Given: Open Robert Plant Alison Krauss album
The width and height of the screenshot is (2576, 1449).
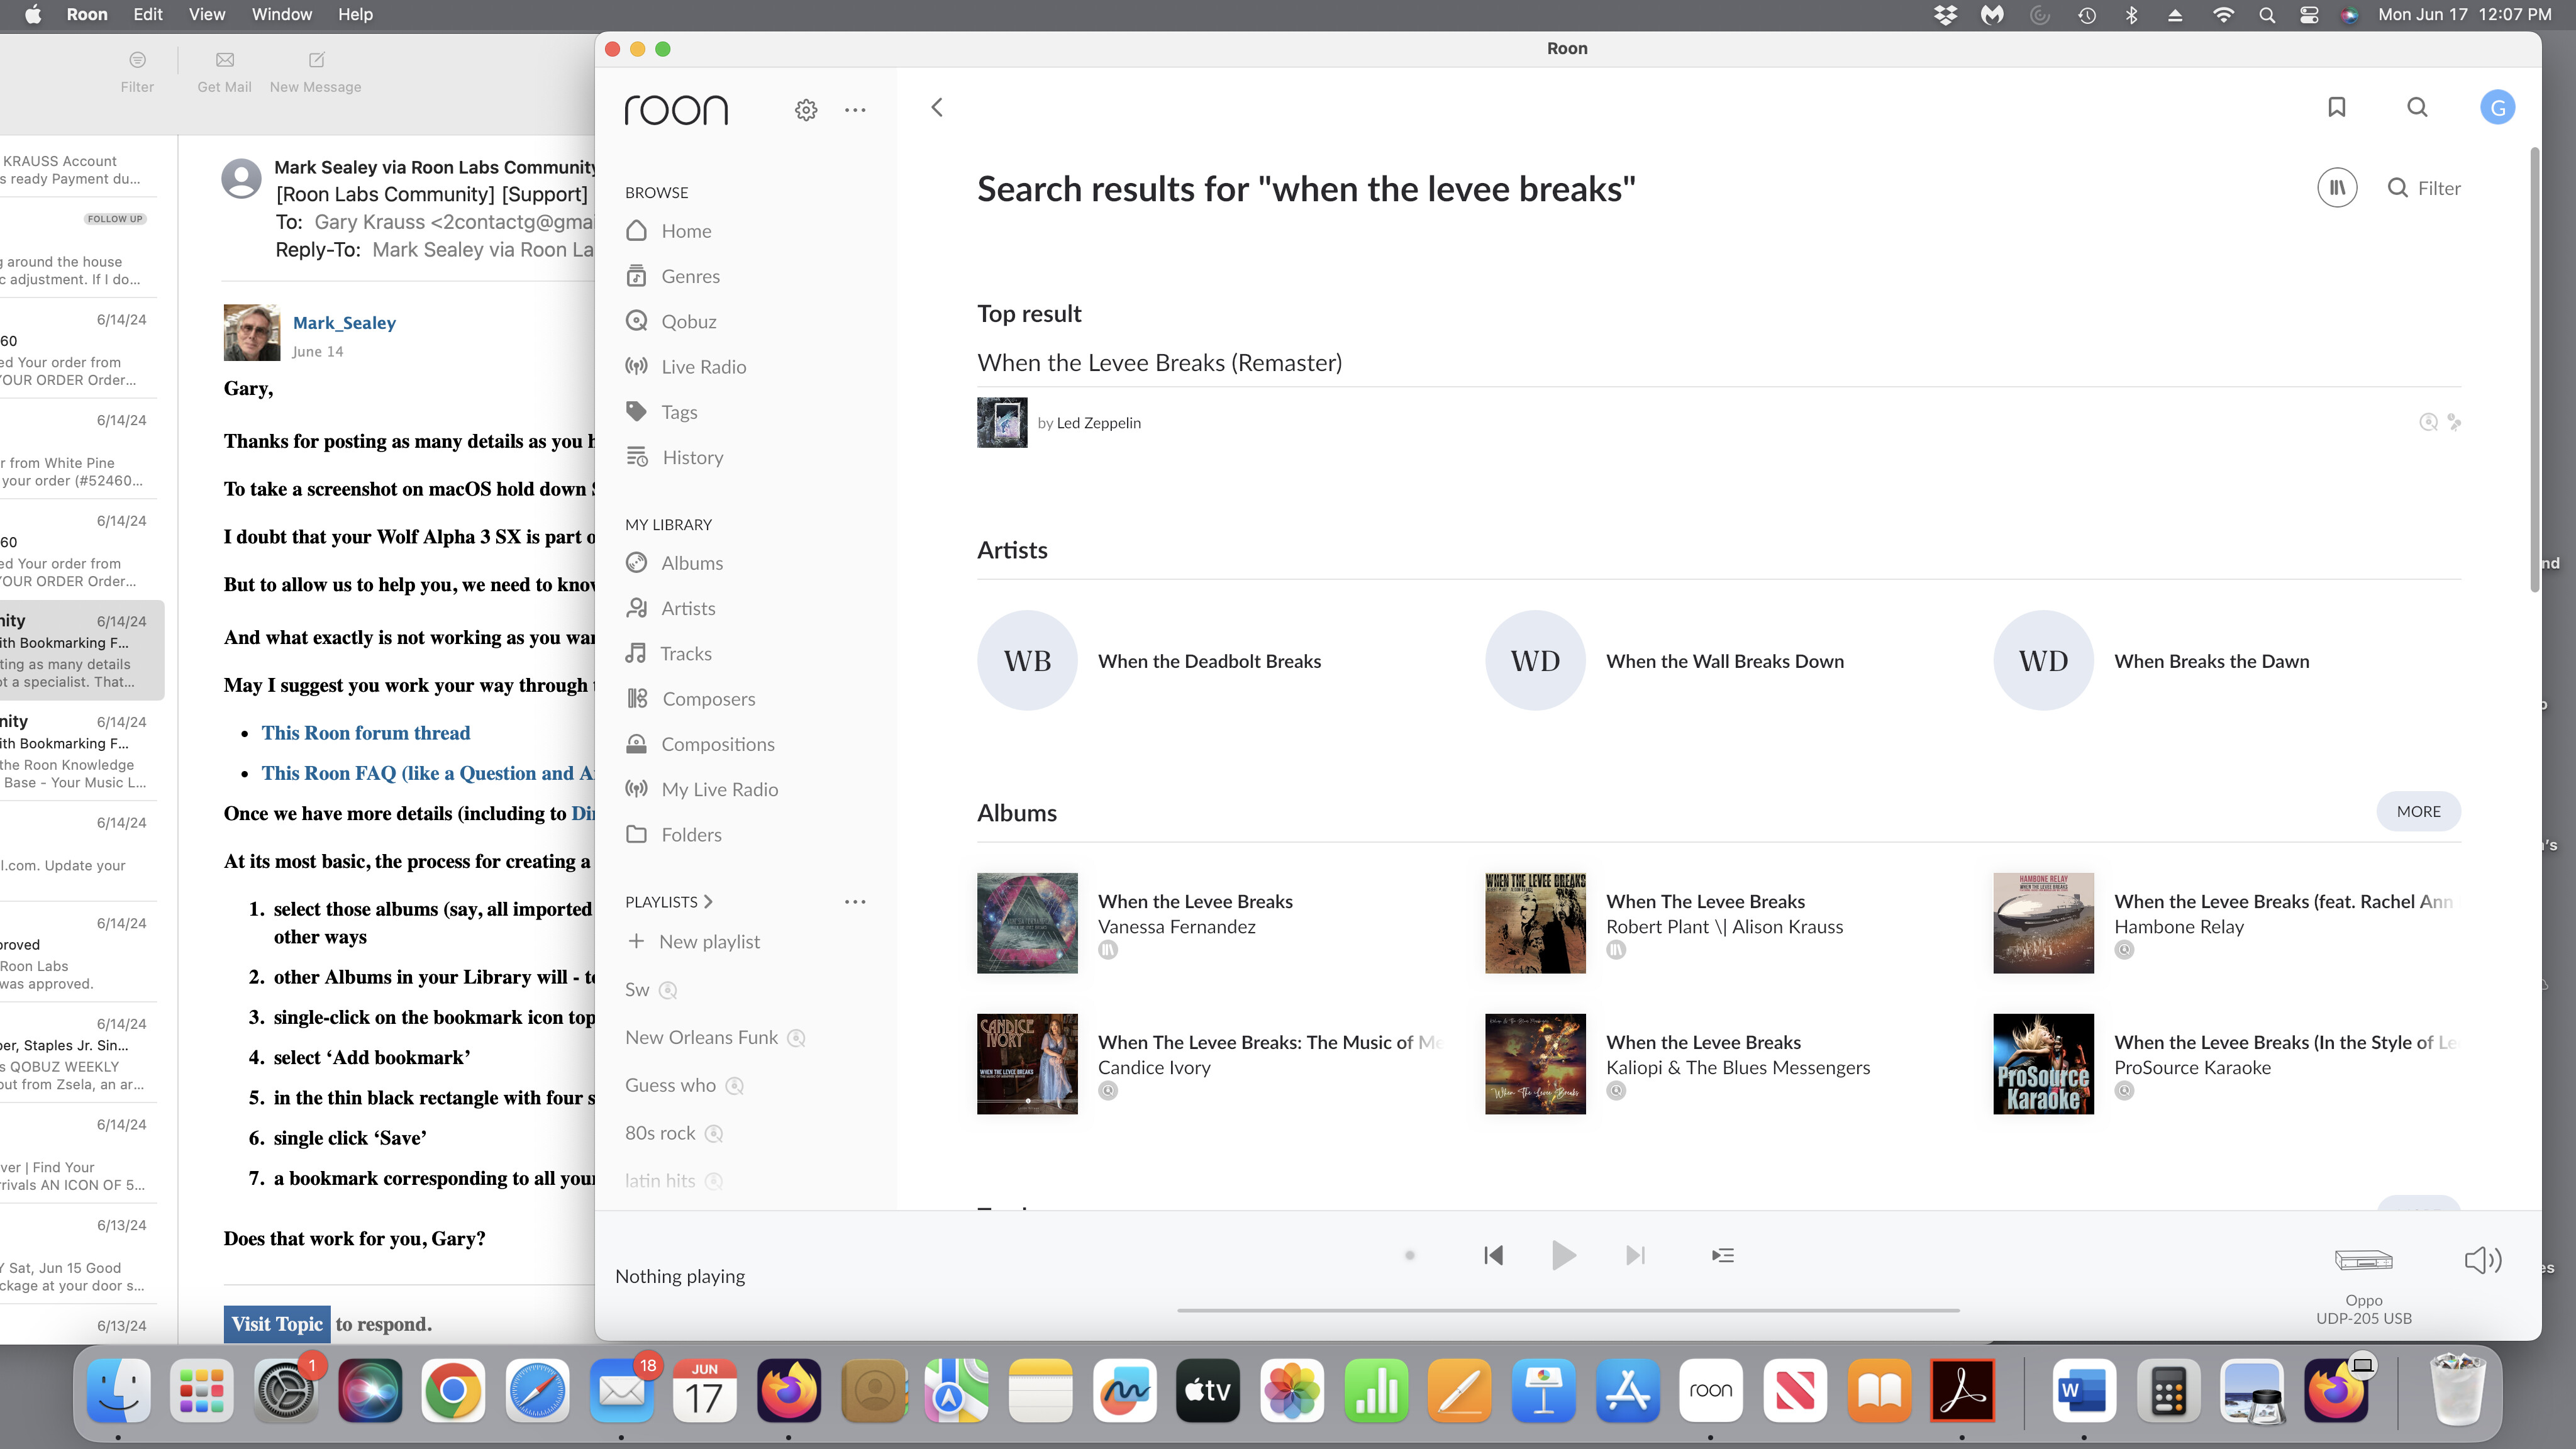Looking at the screenshot, I should click(x=1535, y=923).
